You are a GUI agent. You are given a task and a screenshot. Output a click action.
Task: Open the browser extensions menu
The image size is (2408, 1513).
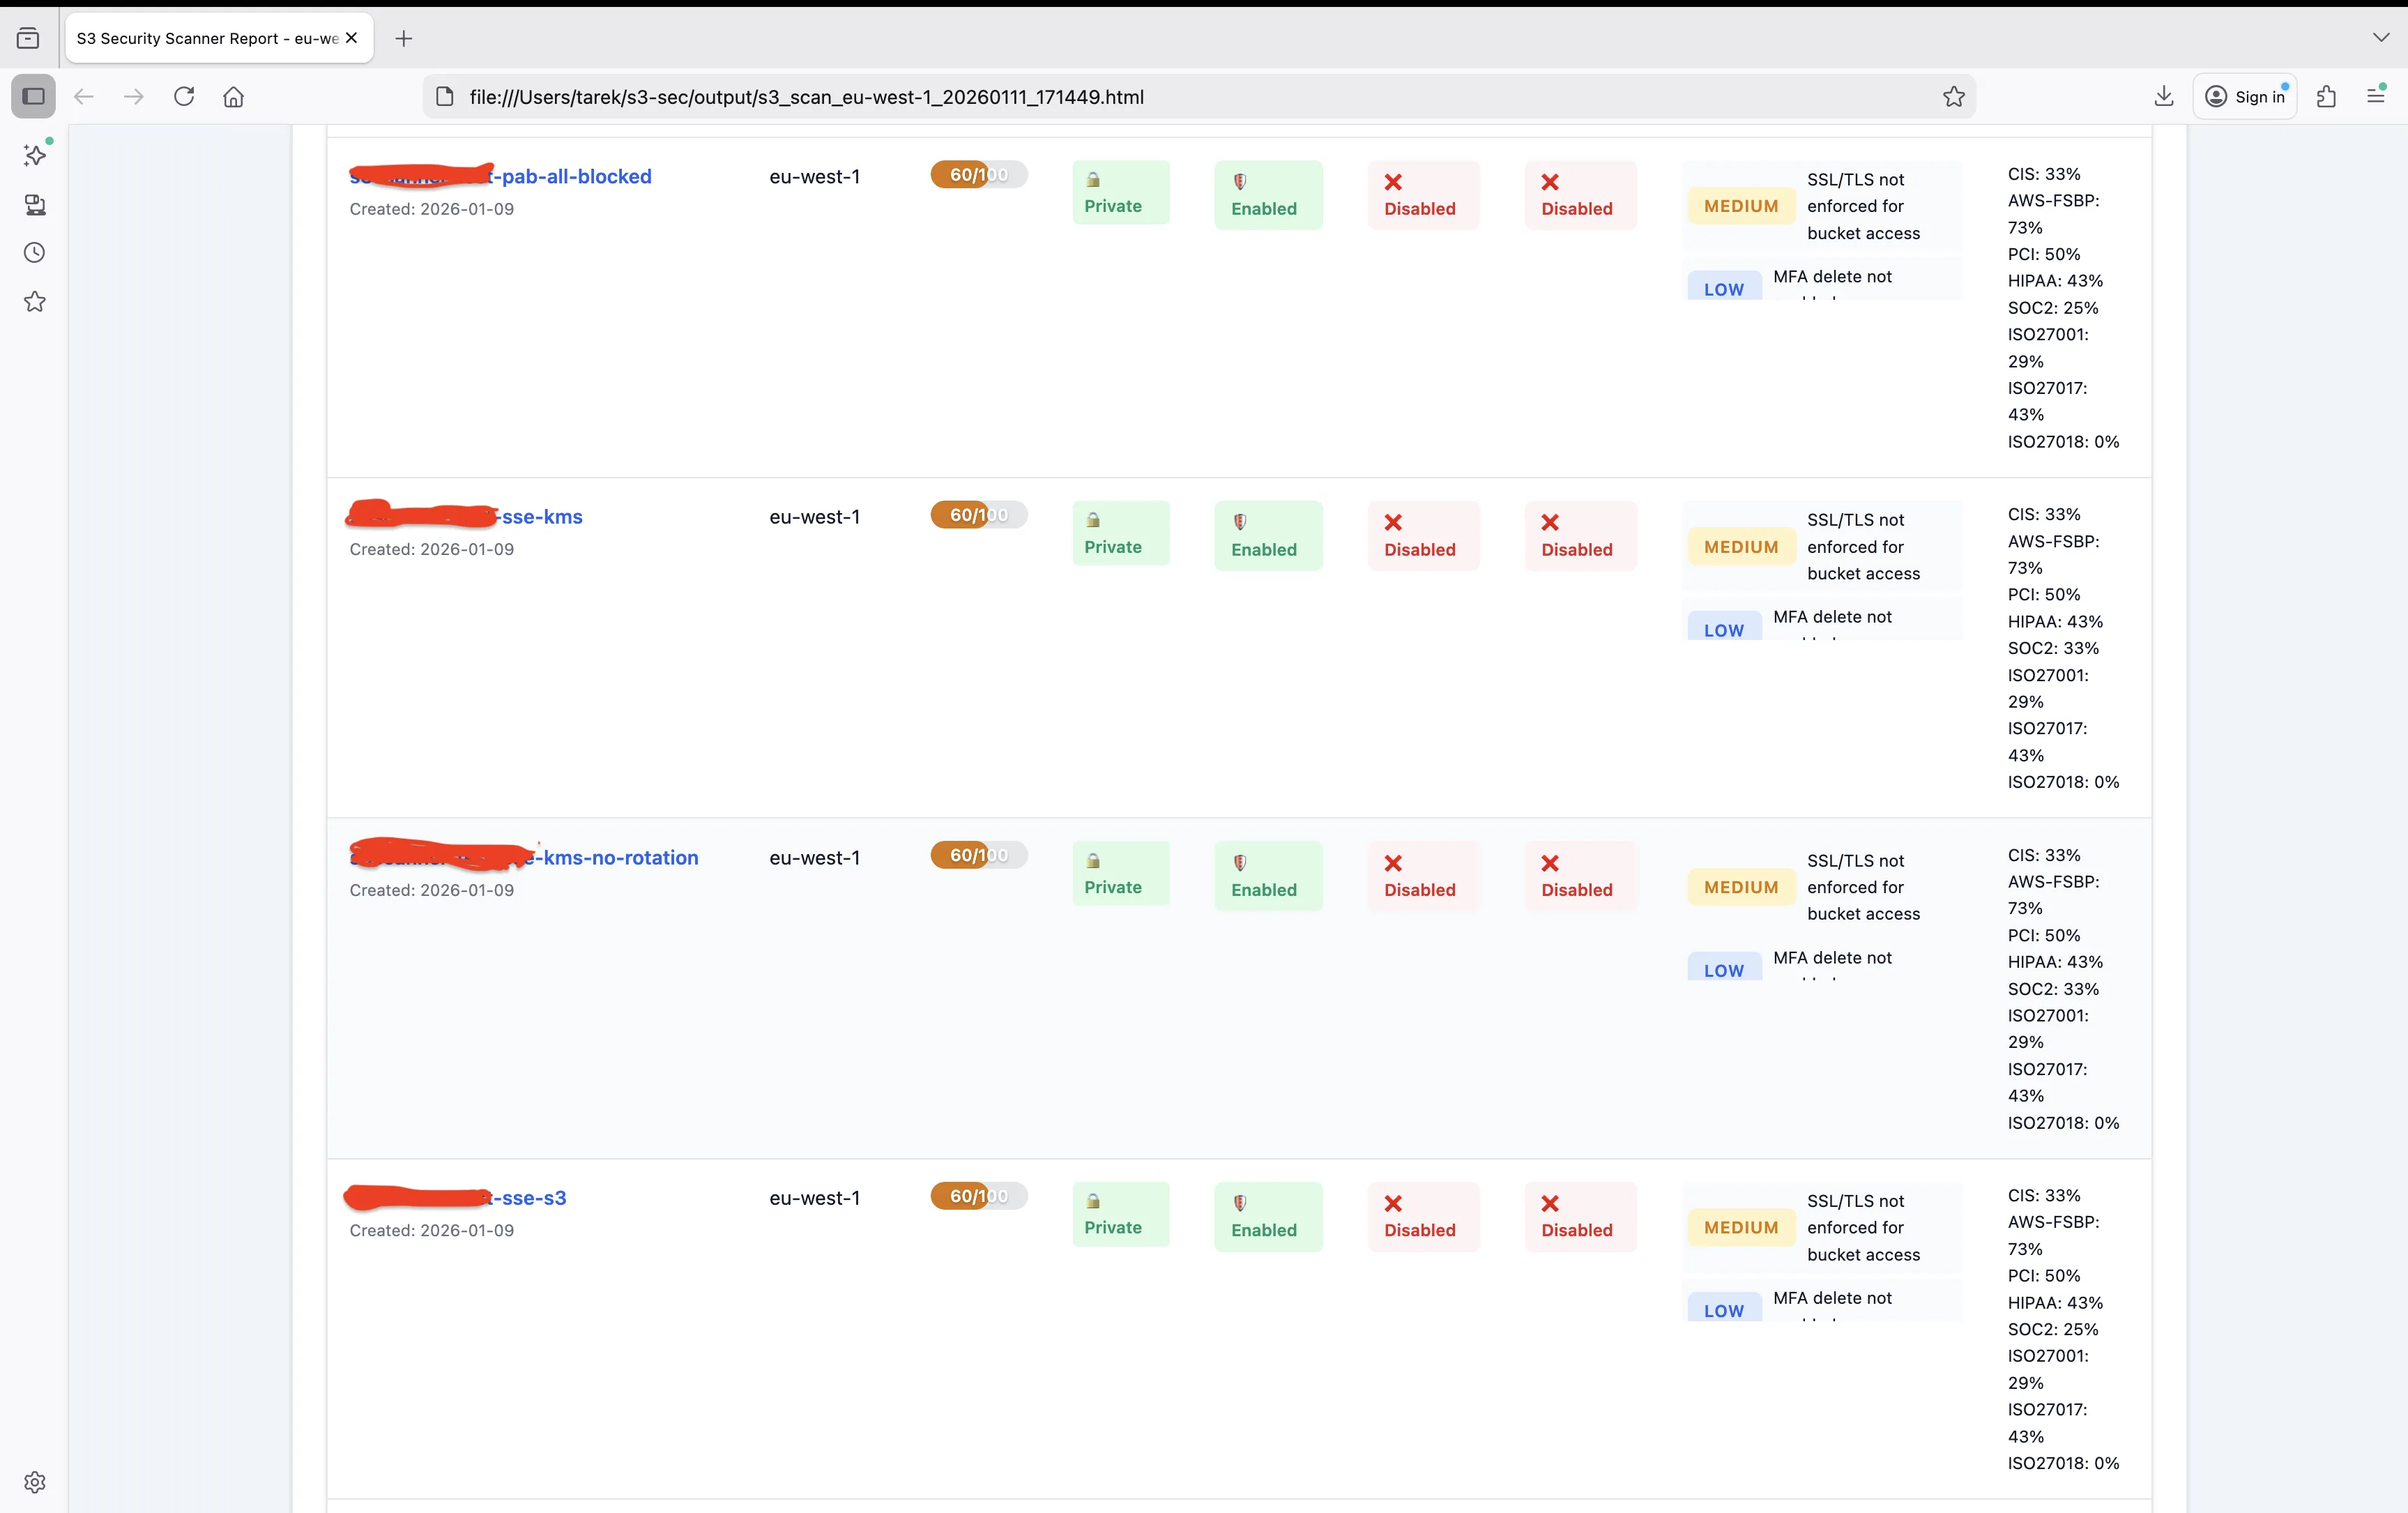tap(2327, 96)
